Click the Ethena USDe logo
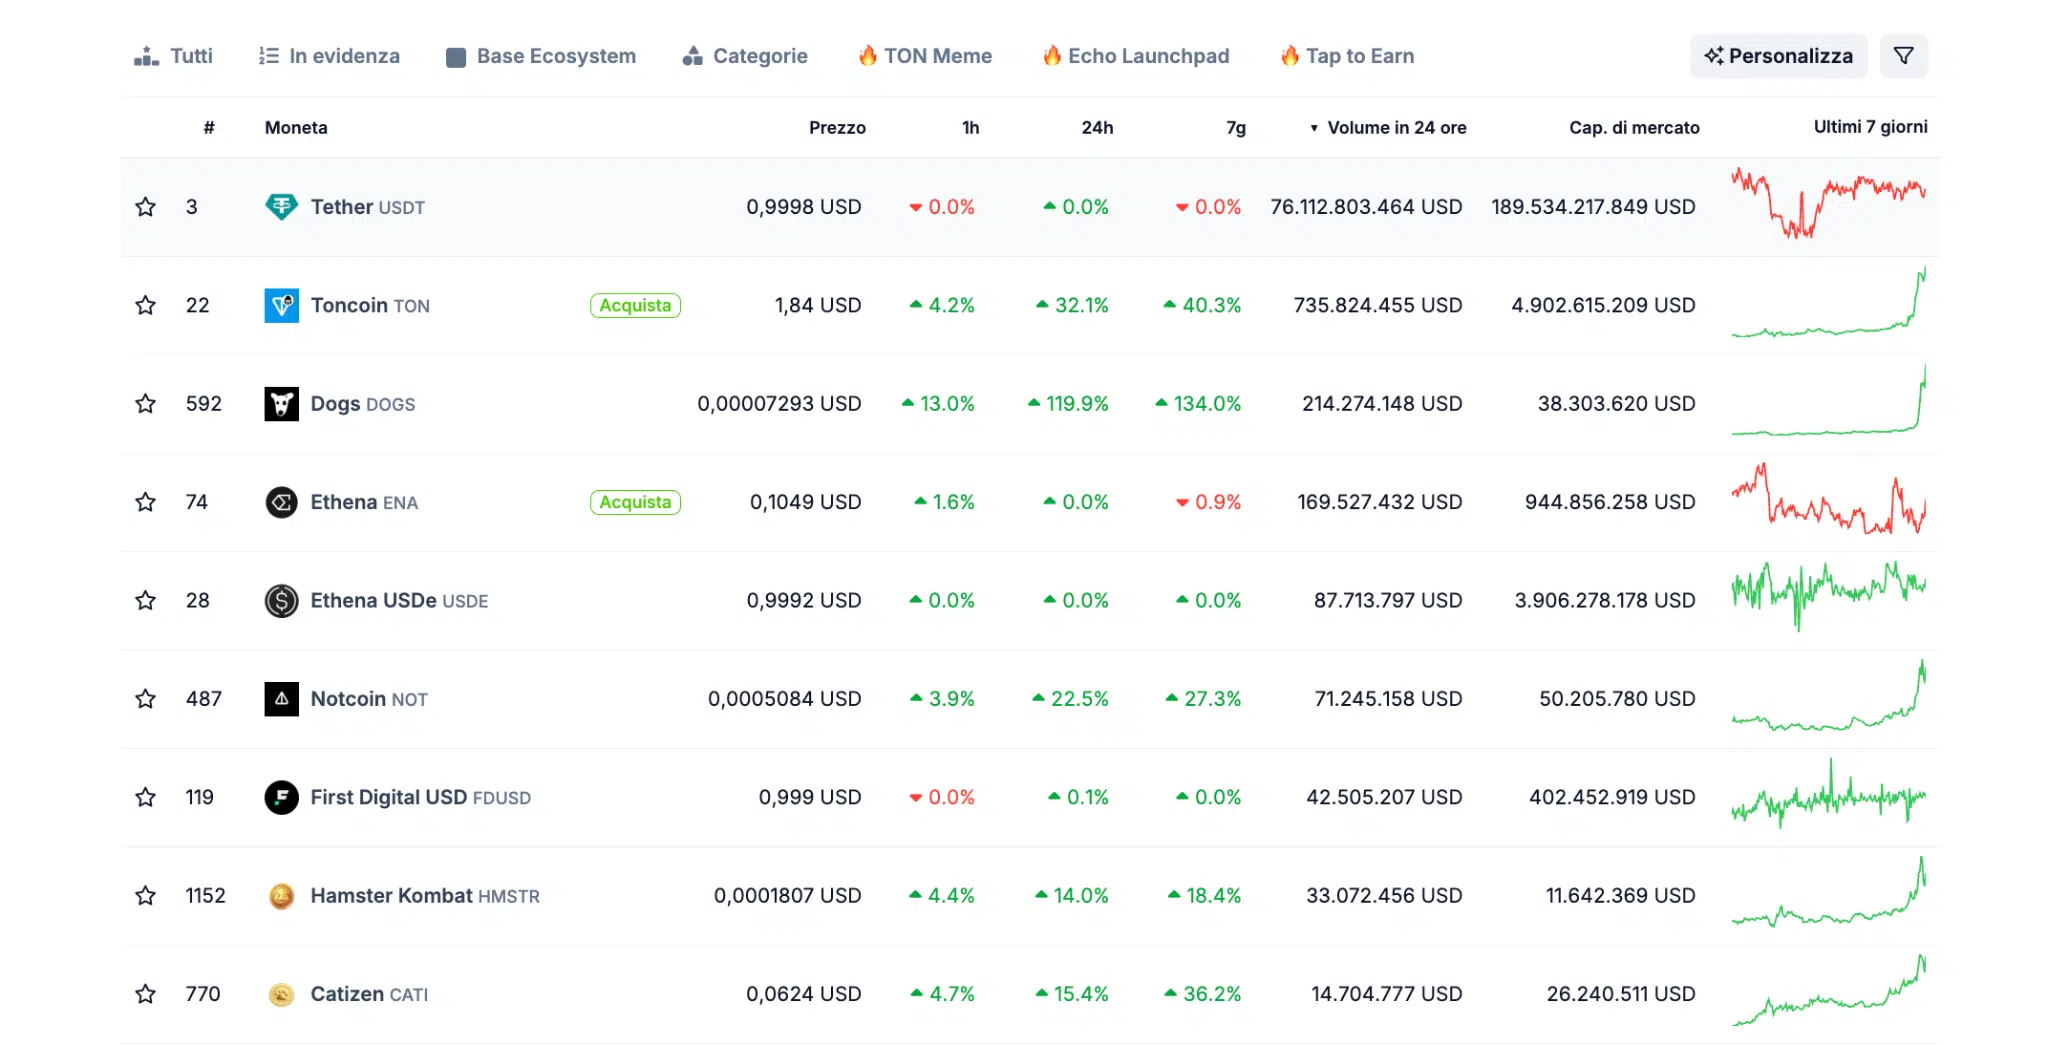The height and width of the screenshot is (1045, 2048). (x=281, y=600)
